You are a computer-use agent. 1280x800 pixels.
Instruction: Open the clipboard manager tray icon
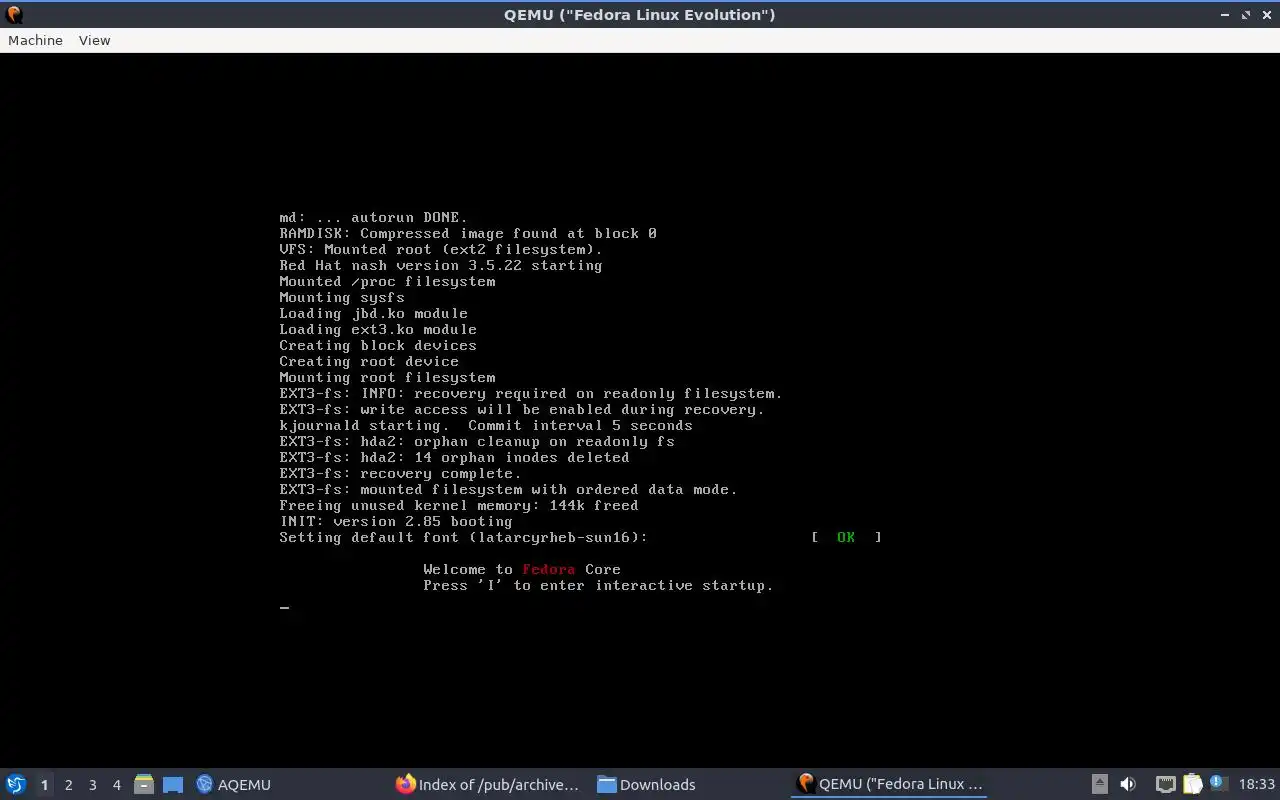click(x=1192, y=784)
